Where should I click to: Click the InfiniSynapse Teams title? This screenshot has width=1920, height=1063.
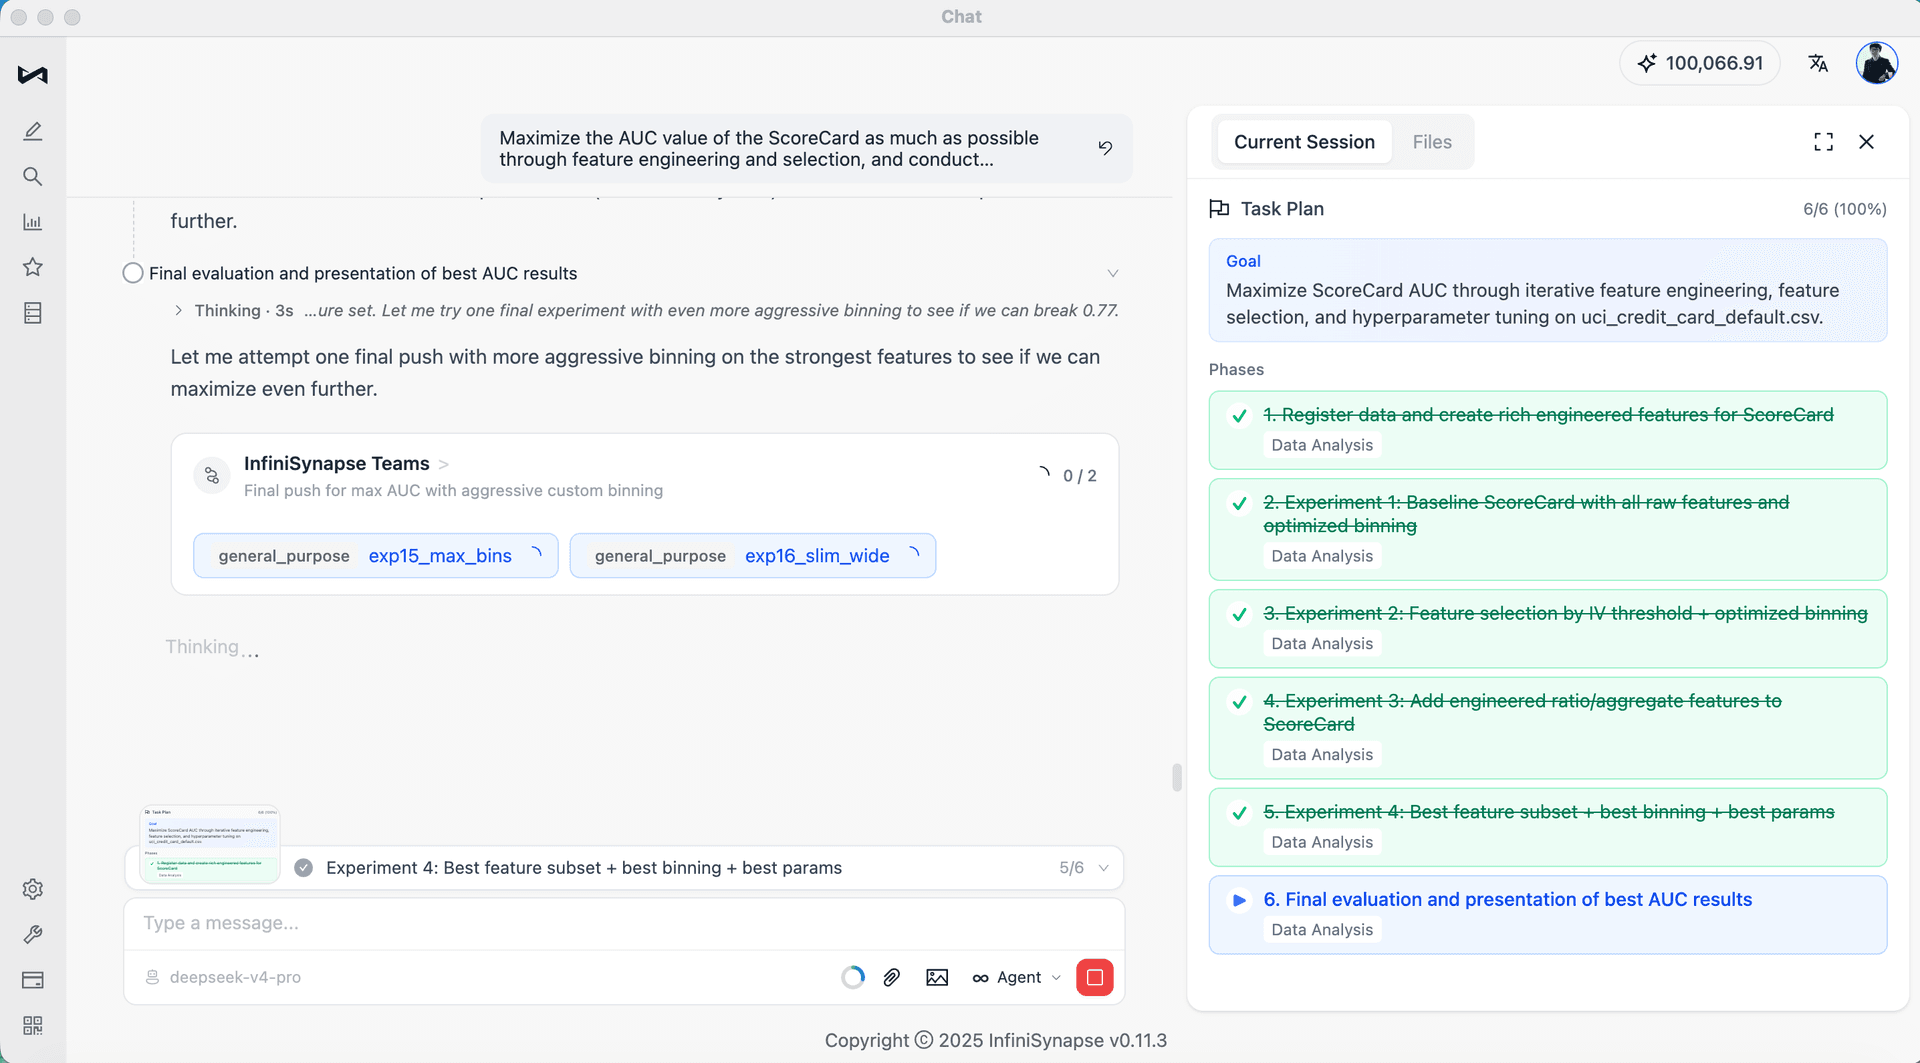tap(336, 464)
